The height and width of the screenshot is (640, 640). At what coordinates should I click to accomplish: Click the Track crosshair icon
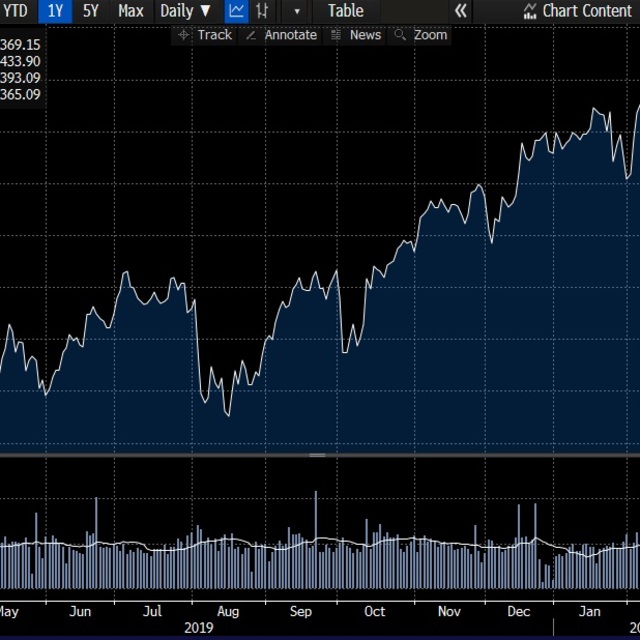tap(183, 35)
